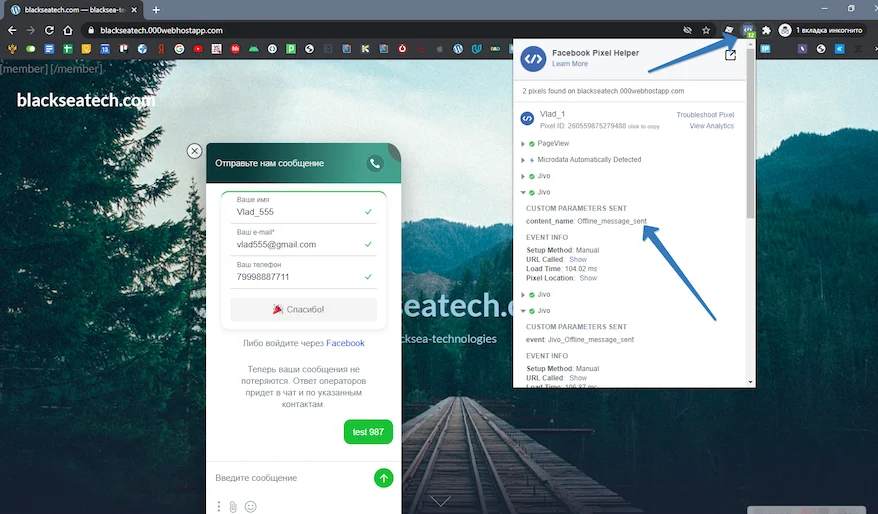878x514 pixels.
Task: Open the emoji picker in chat
Action: 250,507
